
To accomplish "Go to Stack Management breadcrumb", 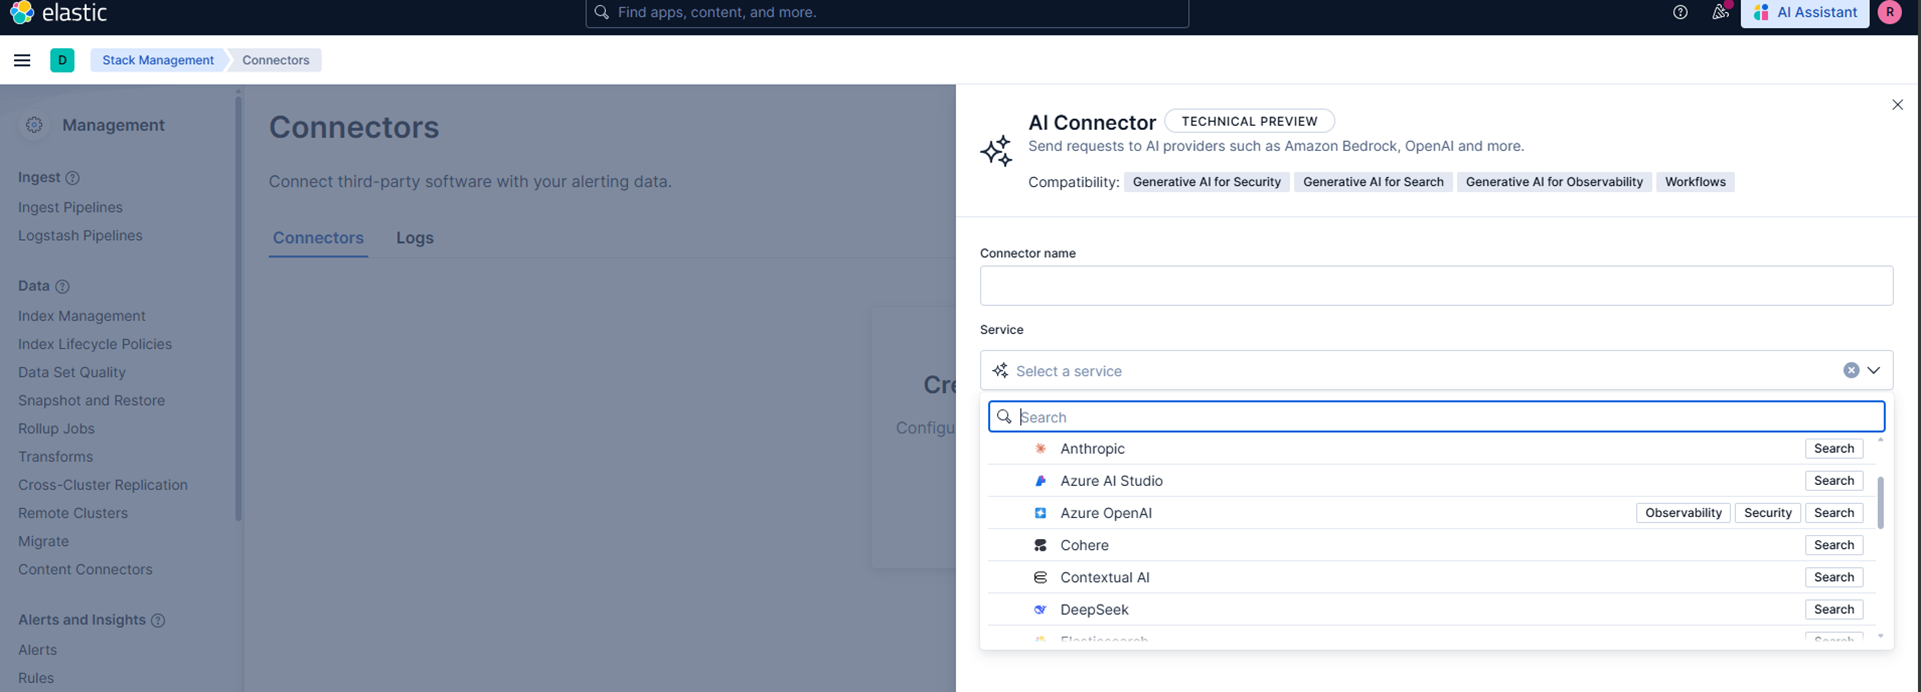I will point(158,60).
